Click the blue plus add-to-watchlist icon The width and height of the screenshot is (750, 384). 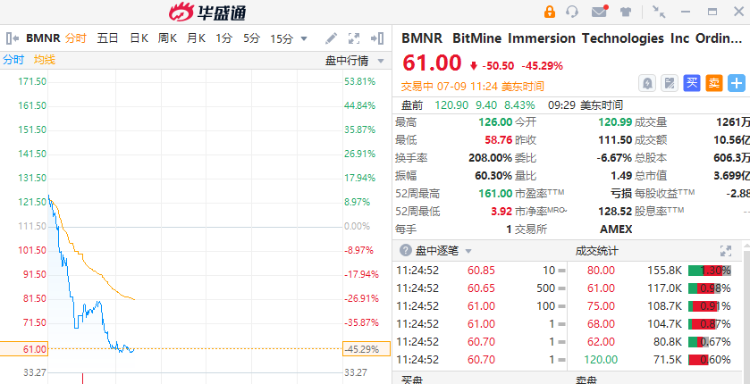(737, 83)
